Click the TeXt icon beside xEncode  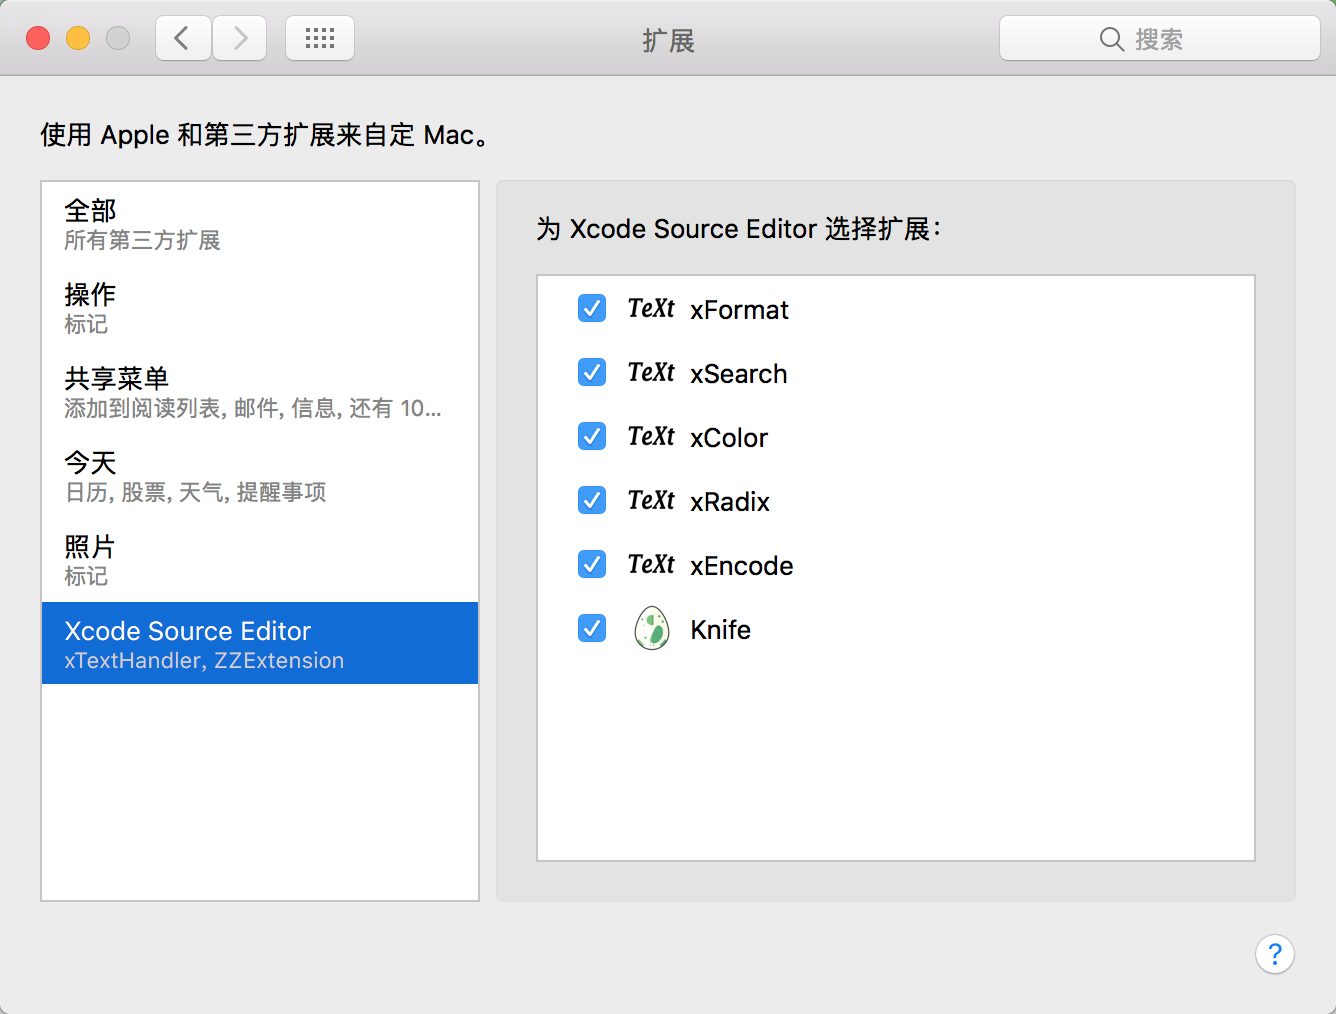(x=651, y=565)
